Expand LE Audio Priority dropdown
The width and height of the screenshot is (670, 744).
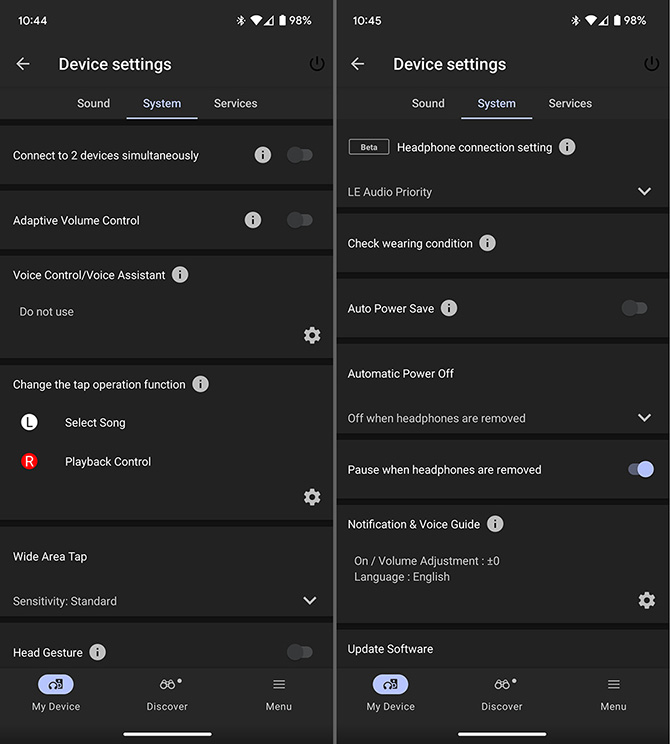[502, 192]
